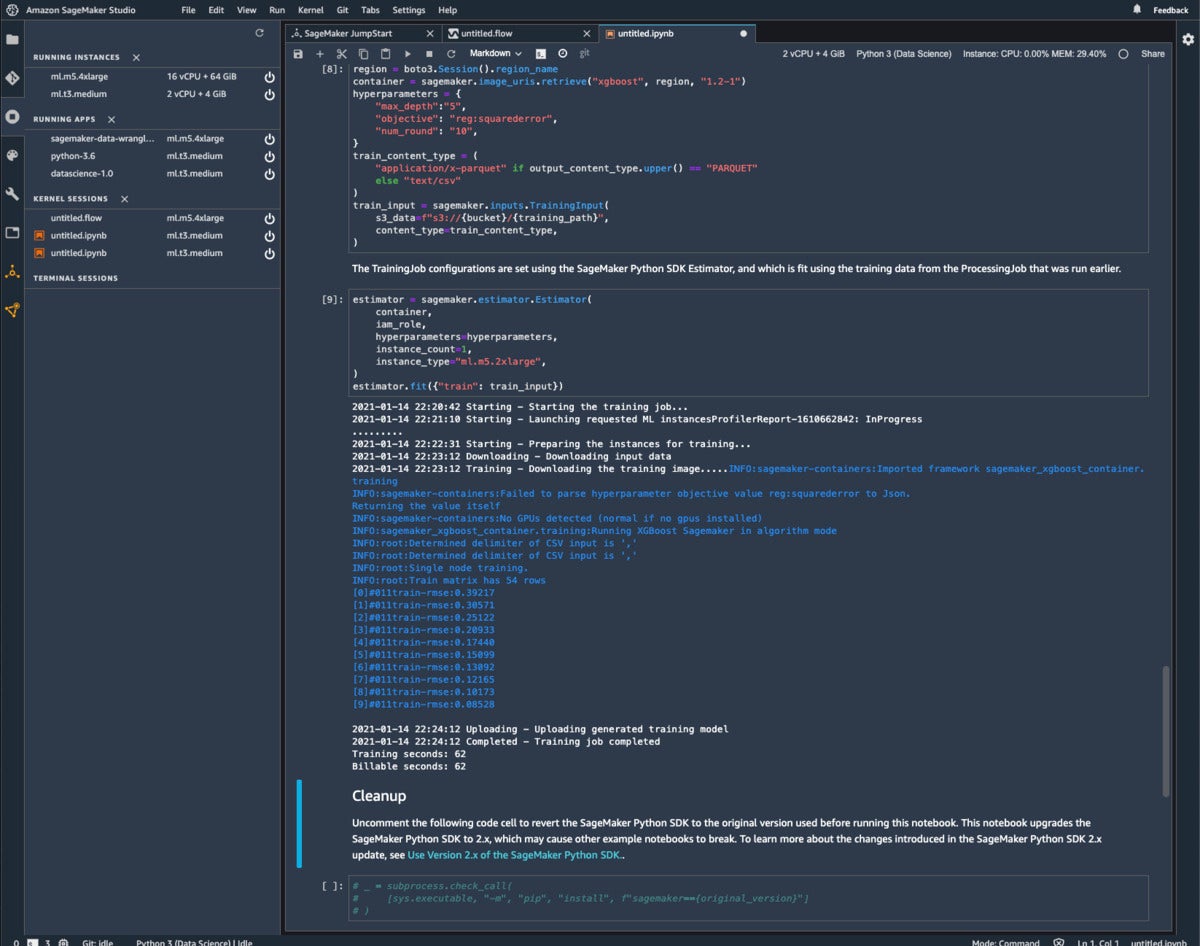Open the cell type Markdown dropdown
This screenshot has height=946, width=1200.
pyautogui.click(x=497, y=53)
